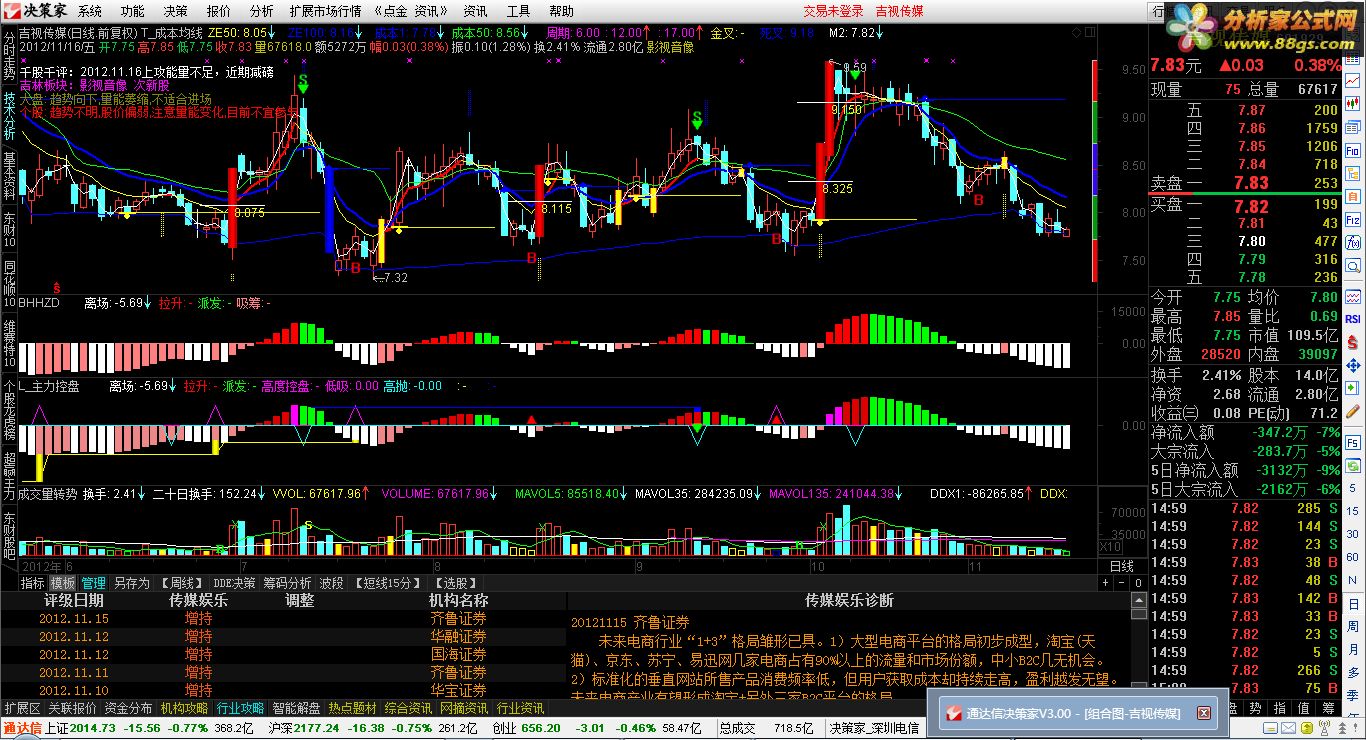The width and height of the screenshot is (1366, 740).
Task: Select the 月 monthly period side tab
Action: tap(1353, 650)
